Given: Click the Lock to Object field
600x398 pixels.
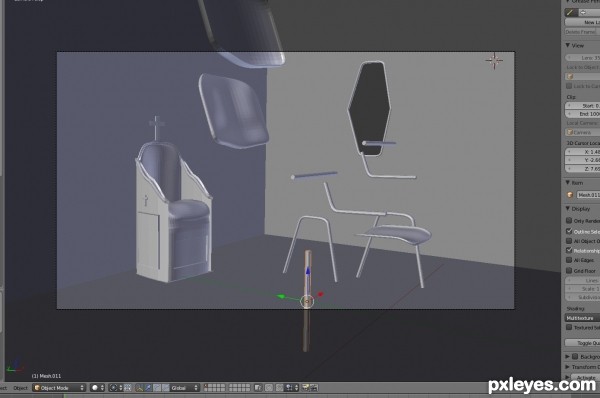Looking at the screenshot, I should pos(582,77).
